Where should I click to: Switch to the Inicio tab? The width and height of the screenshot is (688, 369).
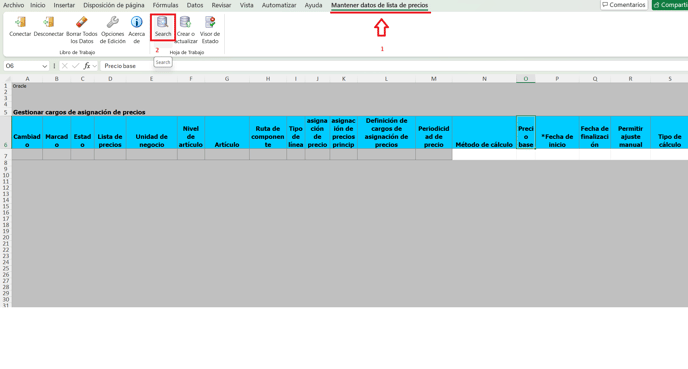38,5
